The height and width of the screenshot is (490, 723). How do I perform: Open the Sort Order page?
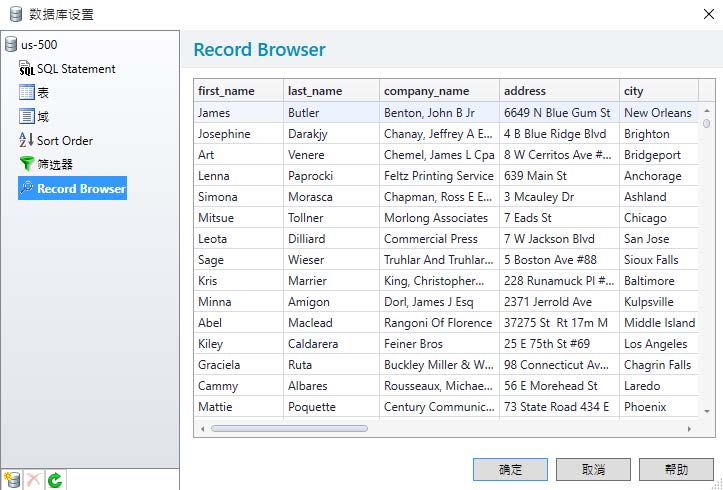point(64,141)
